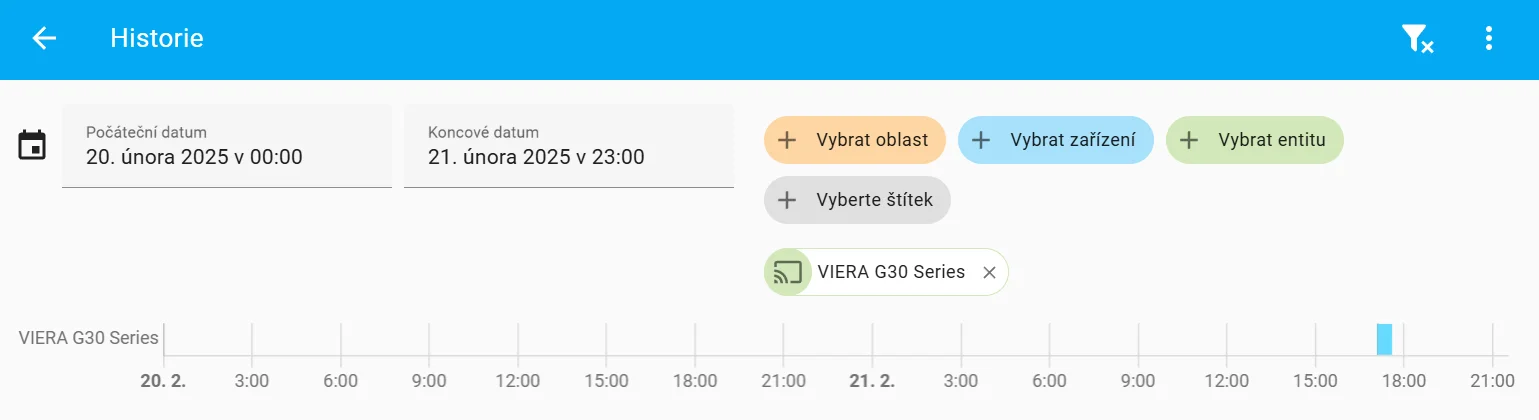Edit the Koncové datum field
Screen dimensions: 1539x420
coord(569,146)
